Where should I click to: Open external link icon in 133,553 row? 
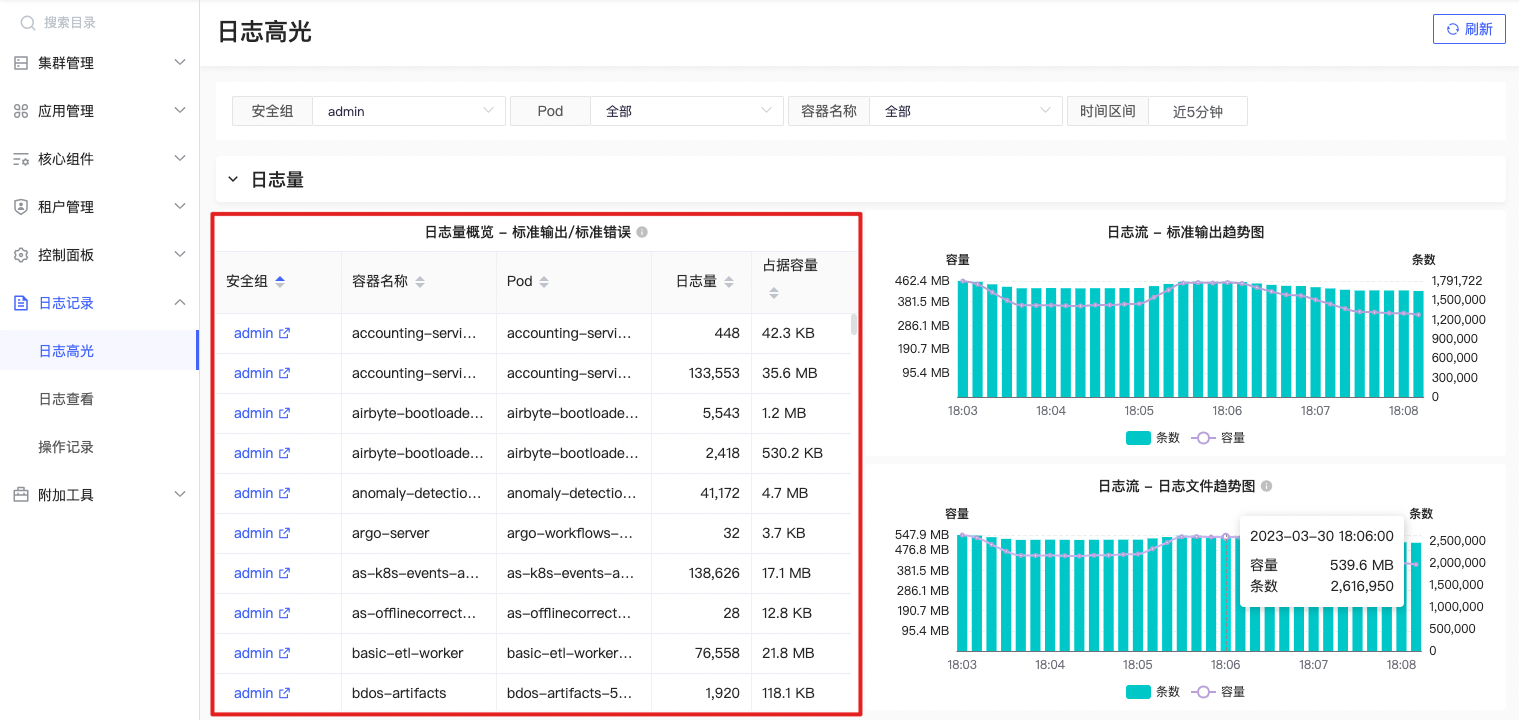point(284,373)
